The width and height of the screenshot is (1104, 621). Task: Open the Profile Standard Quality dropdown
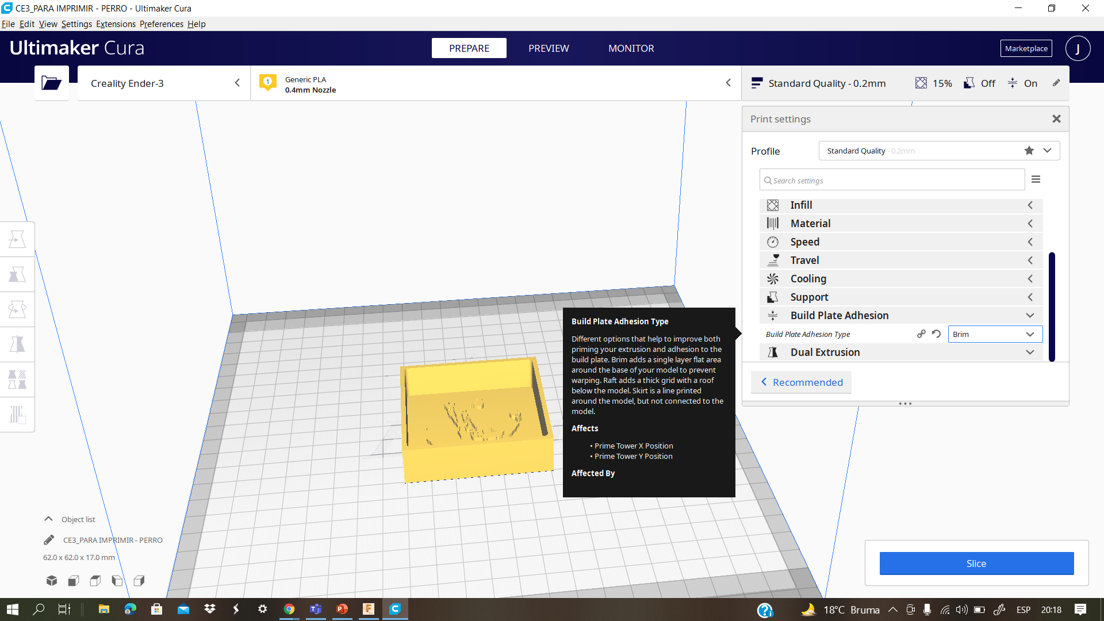(x=939, y=151)
